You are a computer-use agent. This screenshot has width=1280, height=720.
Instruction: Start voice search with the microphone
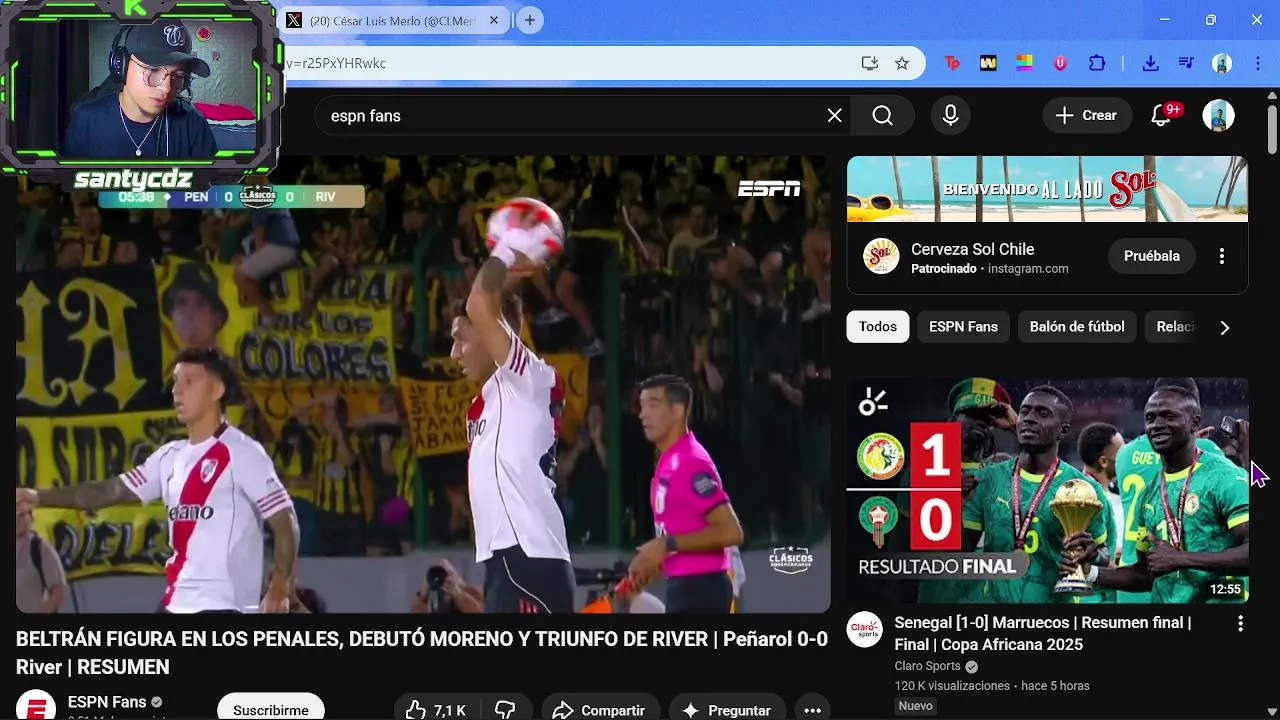tap(951, 116)
